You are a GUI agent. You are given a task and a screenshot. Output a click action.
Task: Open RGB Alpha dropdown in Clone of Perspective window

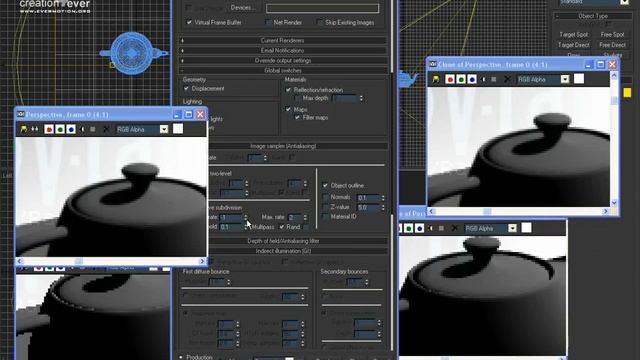[x=565, y=80]
